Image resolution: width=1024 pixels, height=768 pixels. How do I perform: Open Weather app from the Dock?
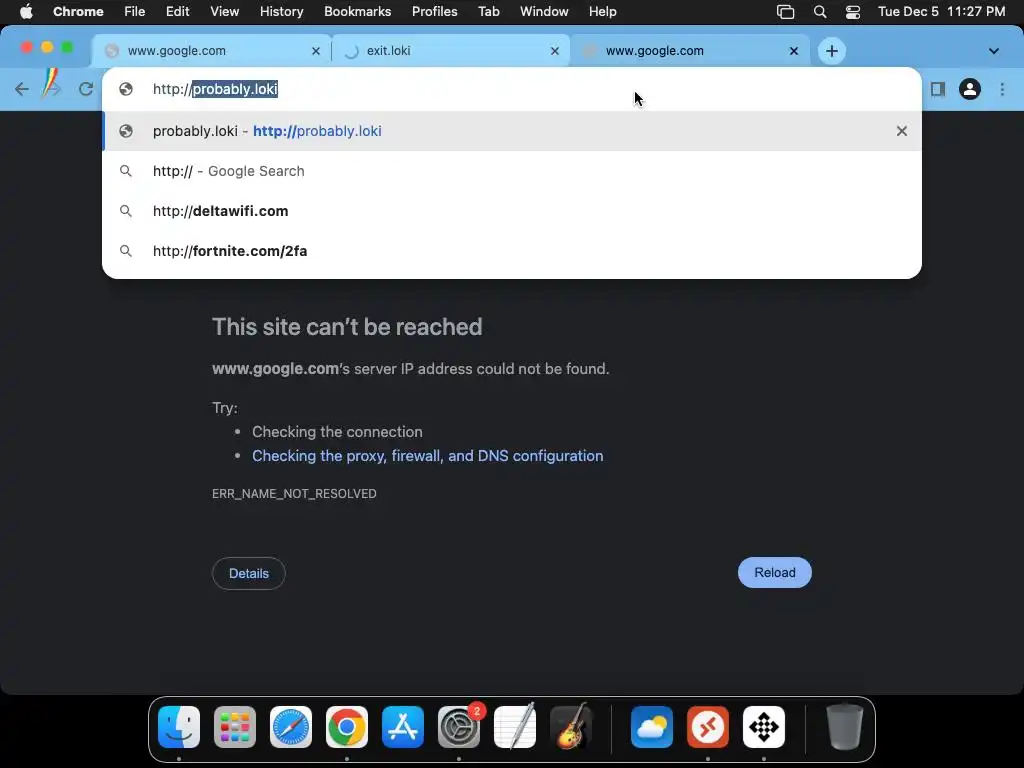pos(652,727)
